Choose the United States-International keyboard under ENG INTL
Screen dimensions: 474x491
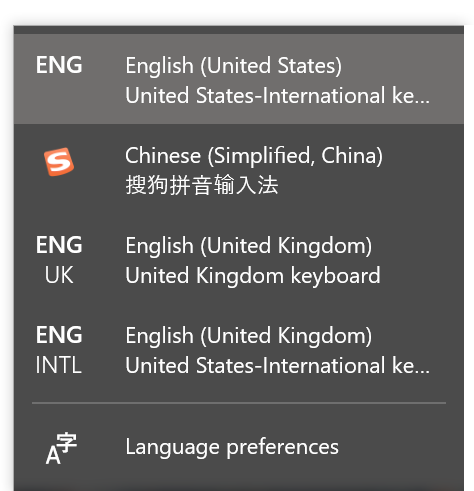pos(277,366)
